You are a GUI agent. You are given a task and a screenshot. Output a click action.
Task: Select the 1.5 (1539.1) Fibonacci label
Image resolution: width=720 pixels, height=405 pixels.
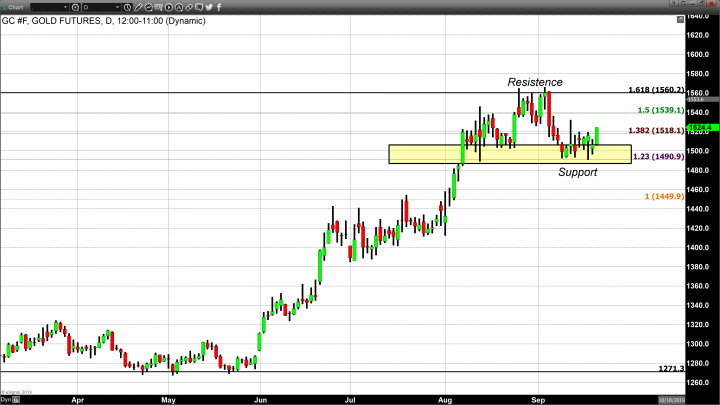tap(661, 110)
